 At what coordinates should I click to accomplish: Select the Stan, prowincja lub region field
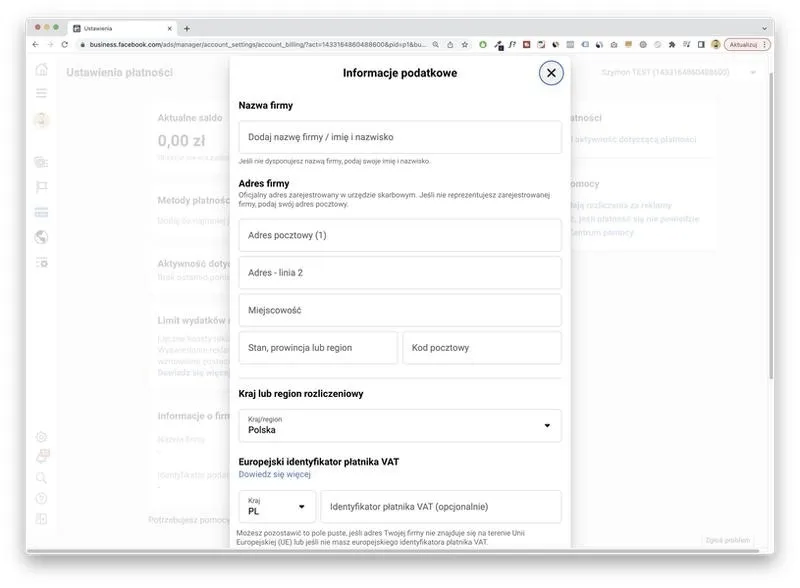pyautogui.click(x=318, y=348)
